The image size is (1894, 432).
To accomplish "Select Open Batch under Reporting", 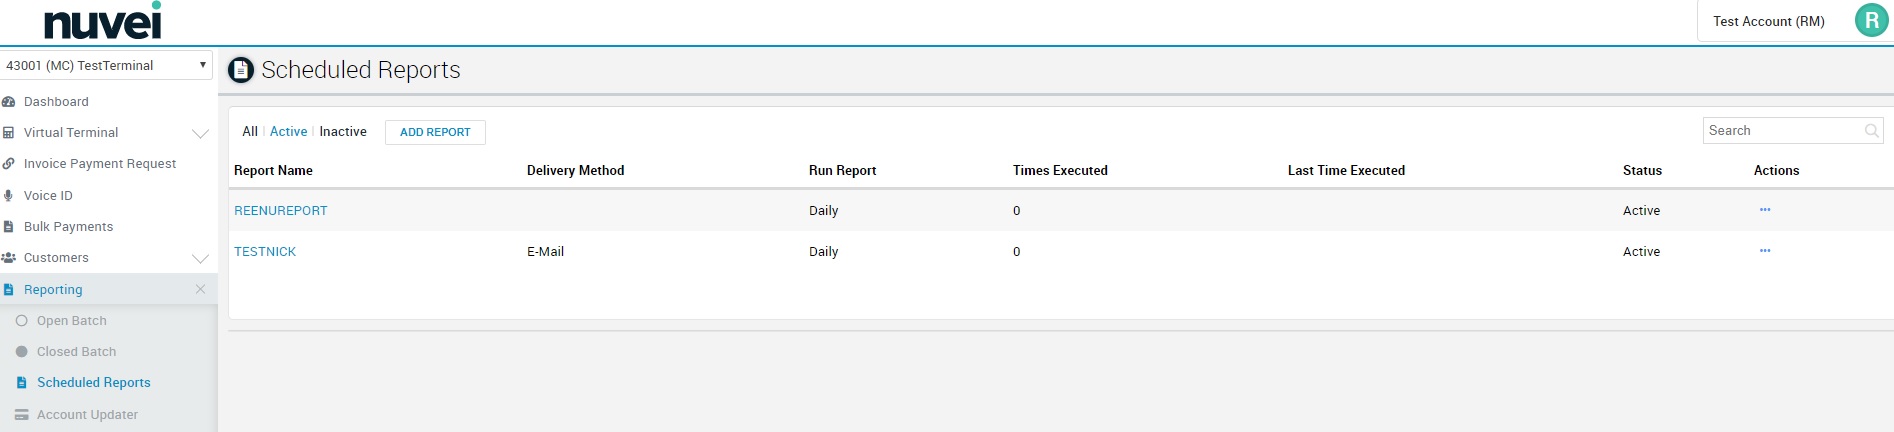I will pyautogui.click(x=71, y=321).
